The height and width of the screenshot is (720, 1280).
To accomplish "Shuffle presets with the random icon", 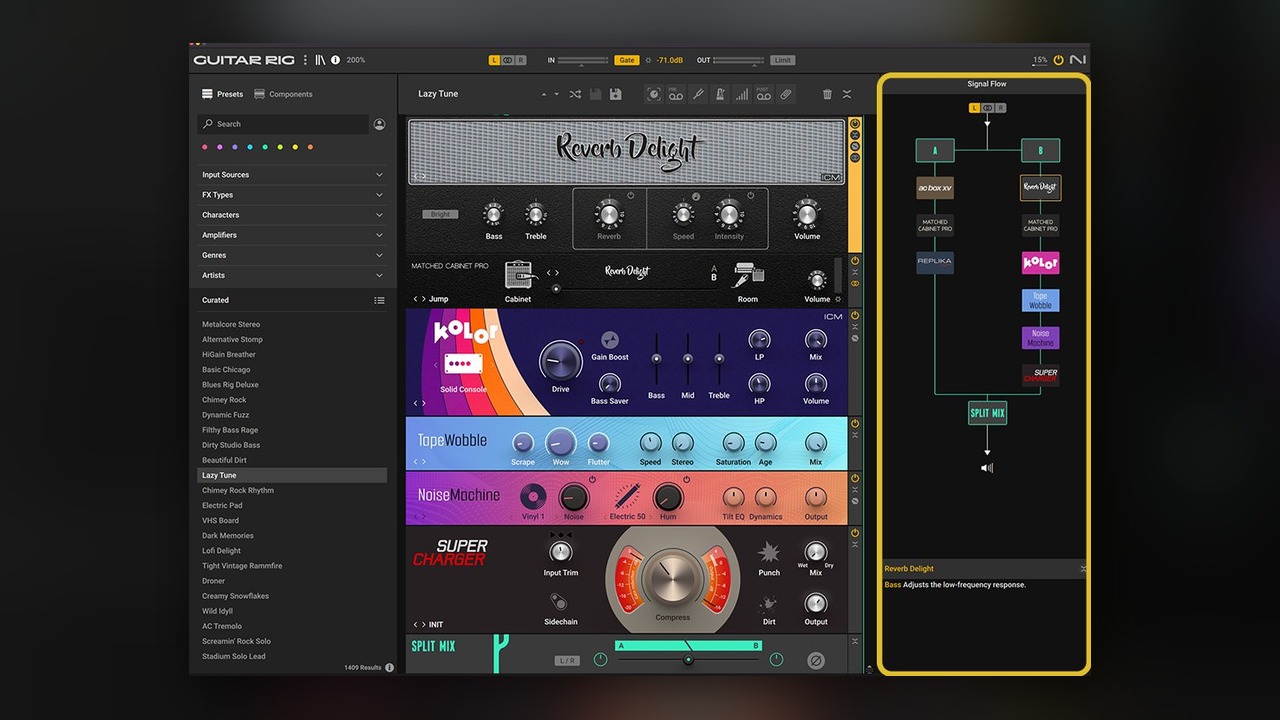I will pos(575,94).
